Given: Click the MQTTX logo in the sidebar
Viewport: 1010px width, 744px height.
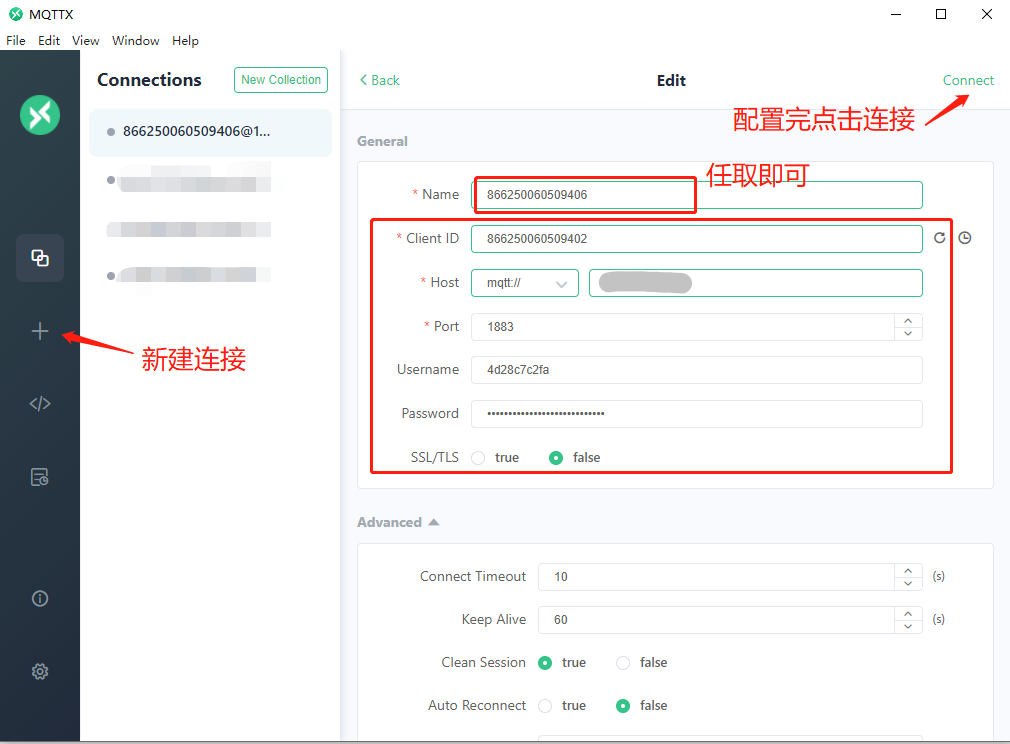Looking at the screenshot, I should [40, 115].
